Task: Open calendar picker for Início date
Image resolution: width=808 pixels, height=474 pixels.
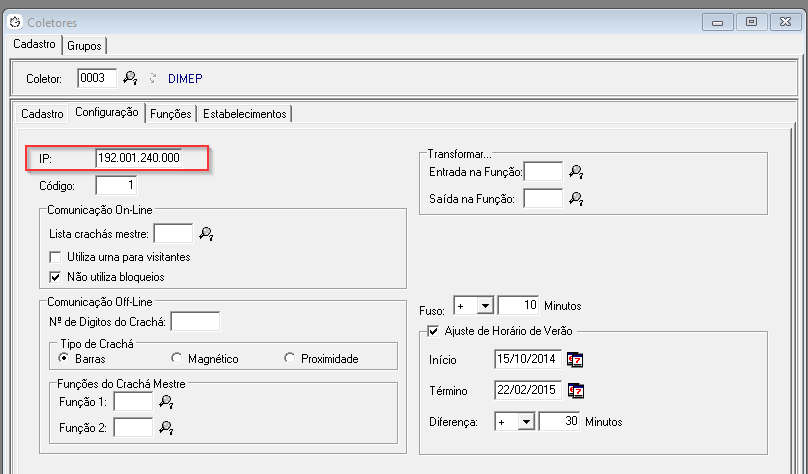Action: point(575,359)
